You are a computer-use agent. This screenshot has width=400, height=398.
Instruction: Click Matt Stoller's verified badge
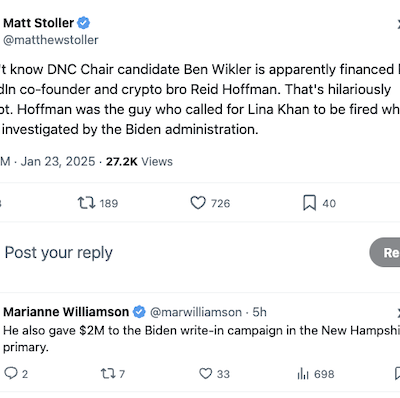point(84,23)
